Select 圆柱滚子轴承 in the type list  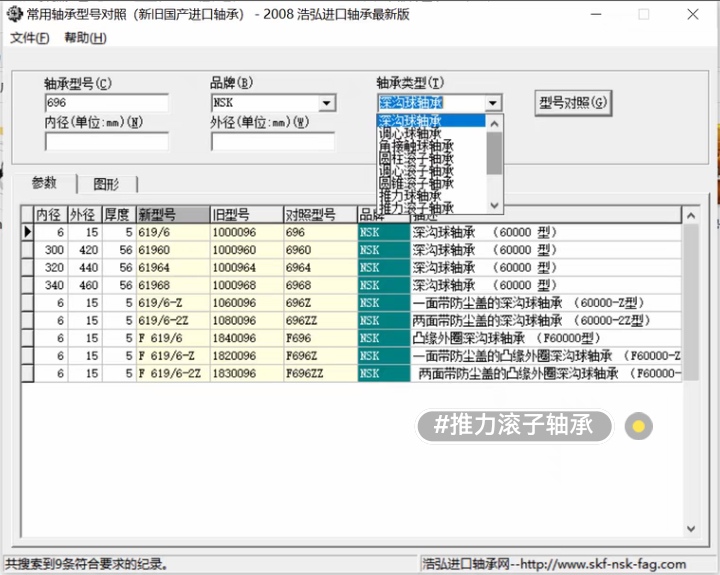(431, 158)
